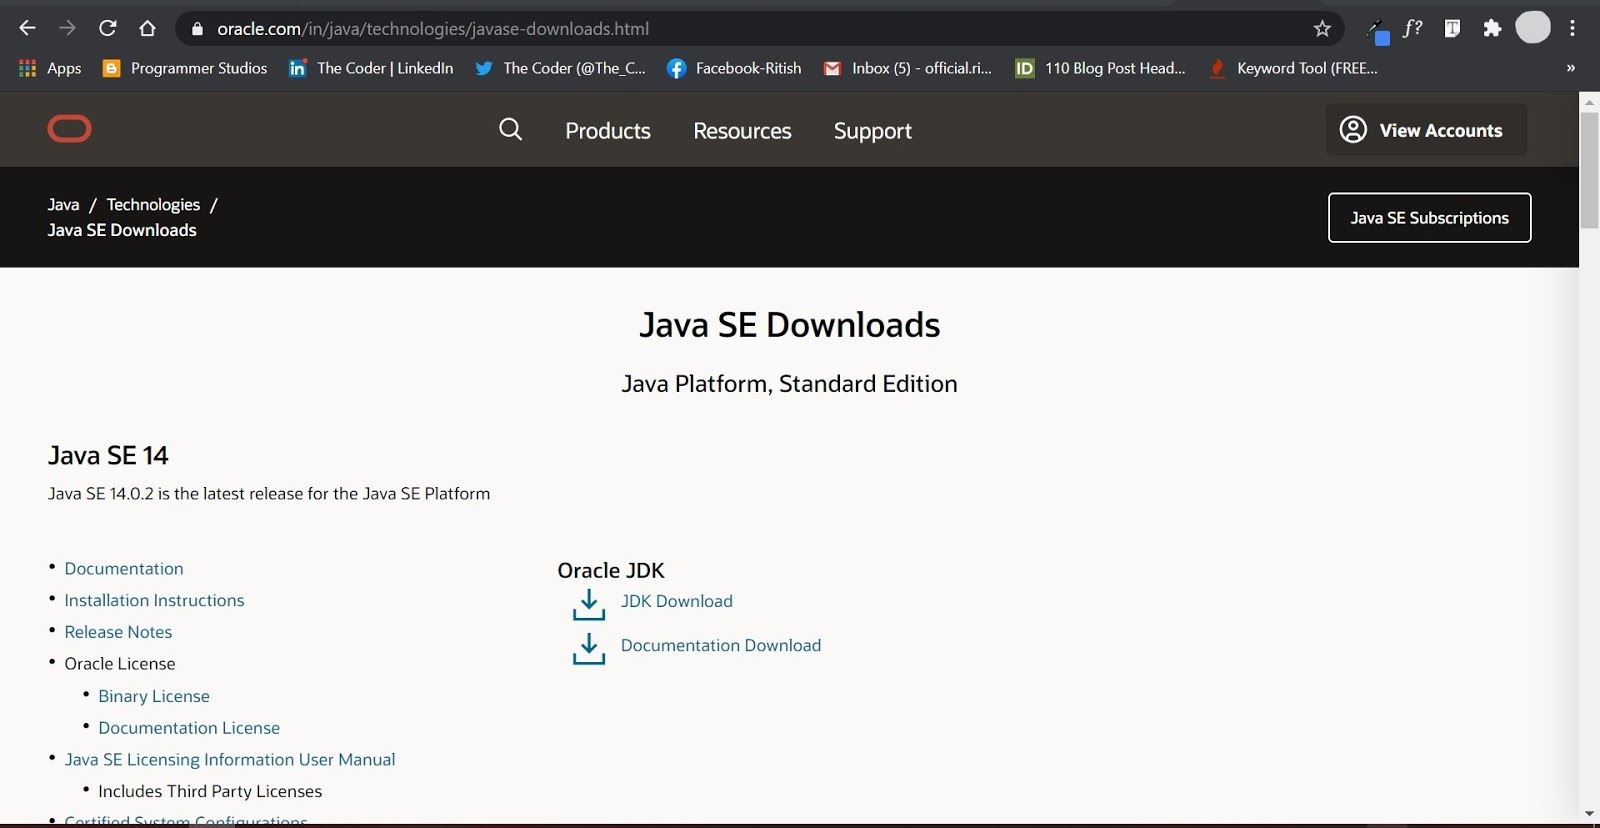Click the address bar URL field
This screenshot has width=1600, height=828.
point(700,29)
